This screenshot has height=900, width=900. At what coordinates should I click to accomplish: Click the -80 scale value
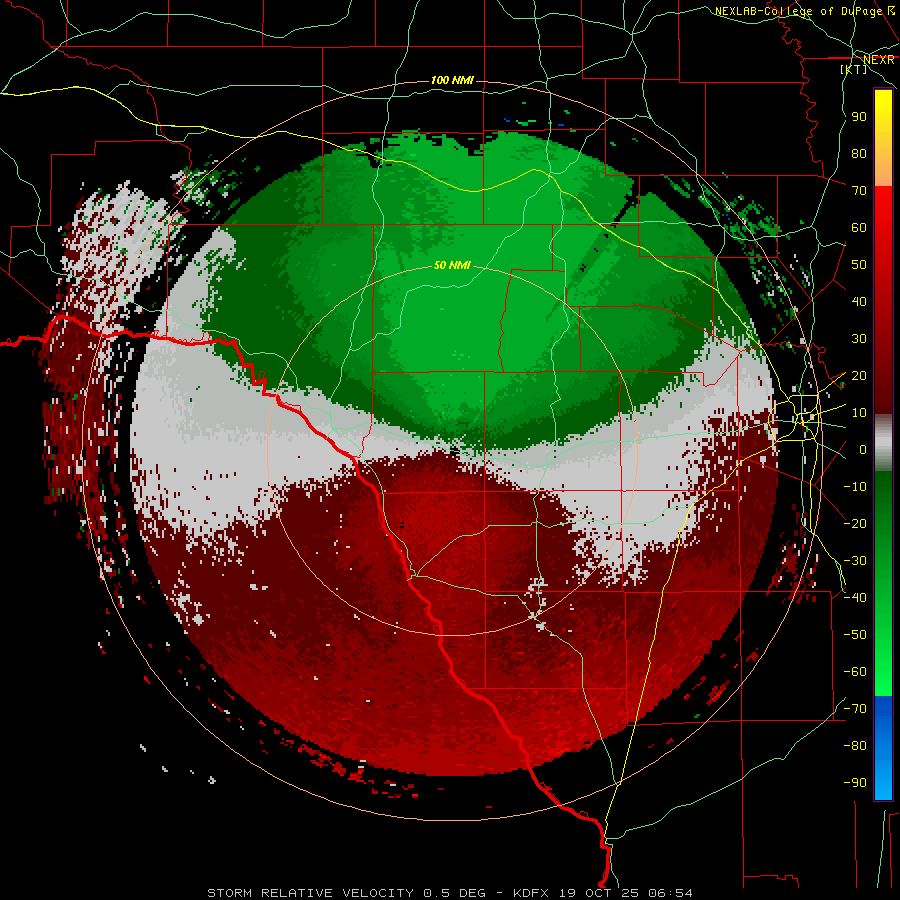[855, 746]
